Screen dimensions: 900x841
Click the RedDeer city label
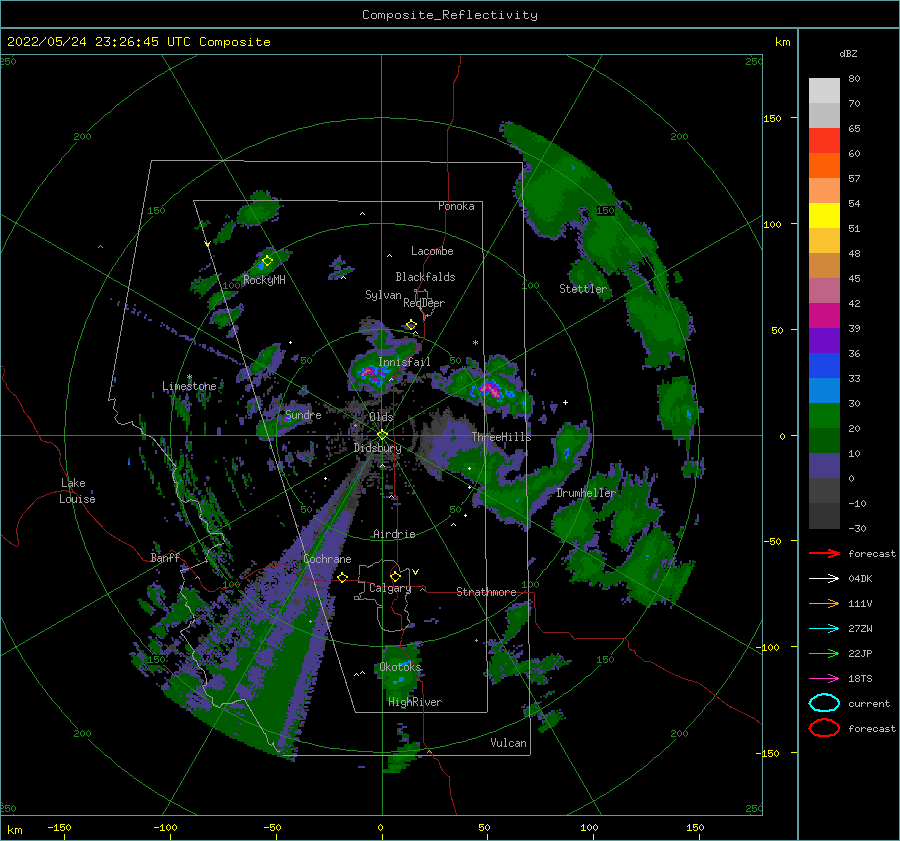pyautogui.click(x=424, y=303)
